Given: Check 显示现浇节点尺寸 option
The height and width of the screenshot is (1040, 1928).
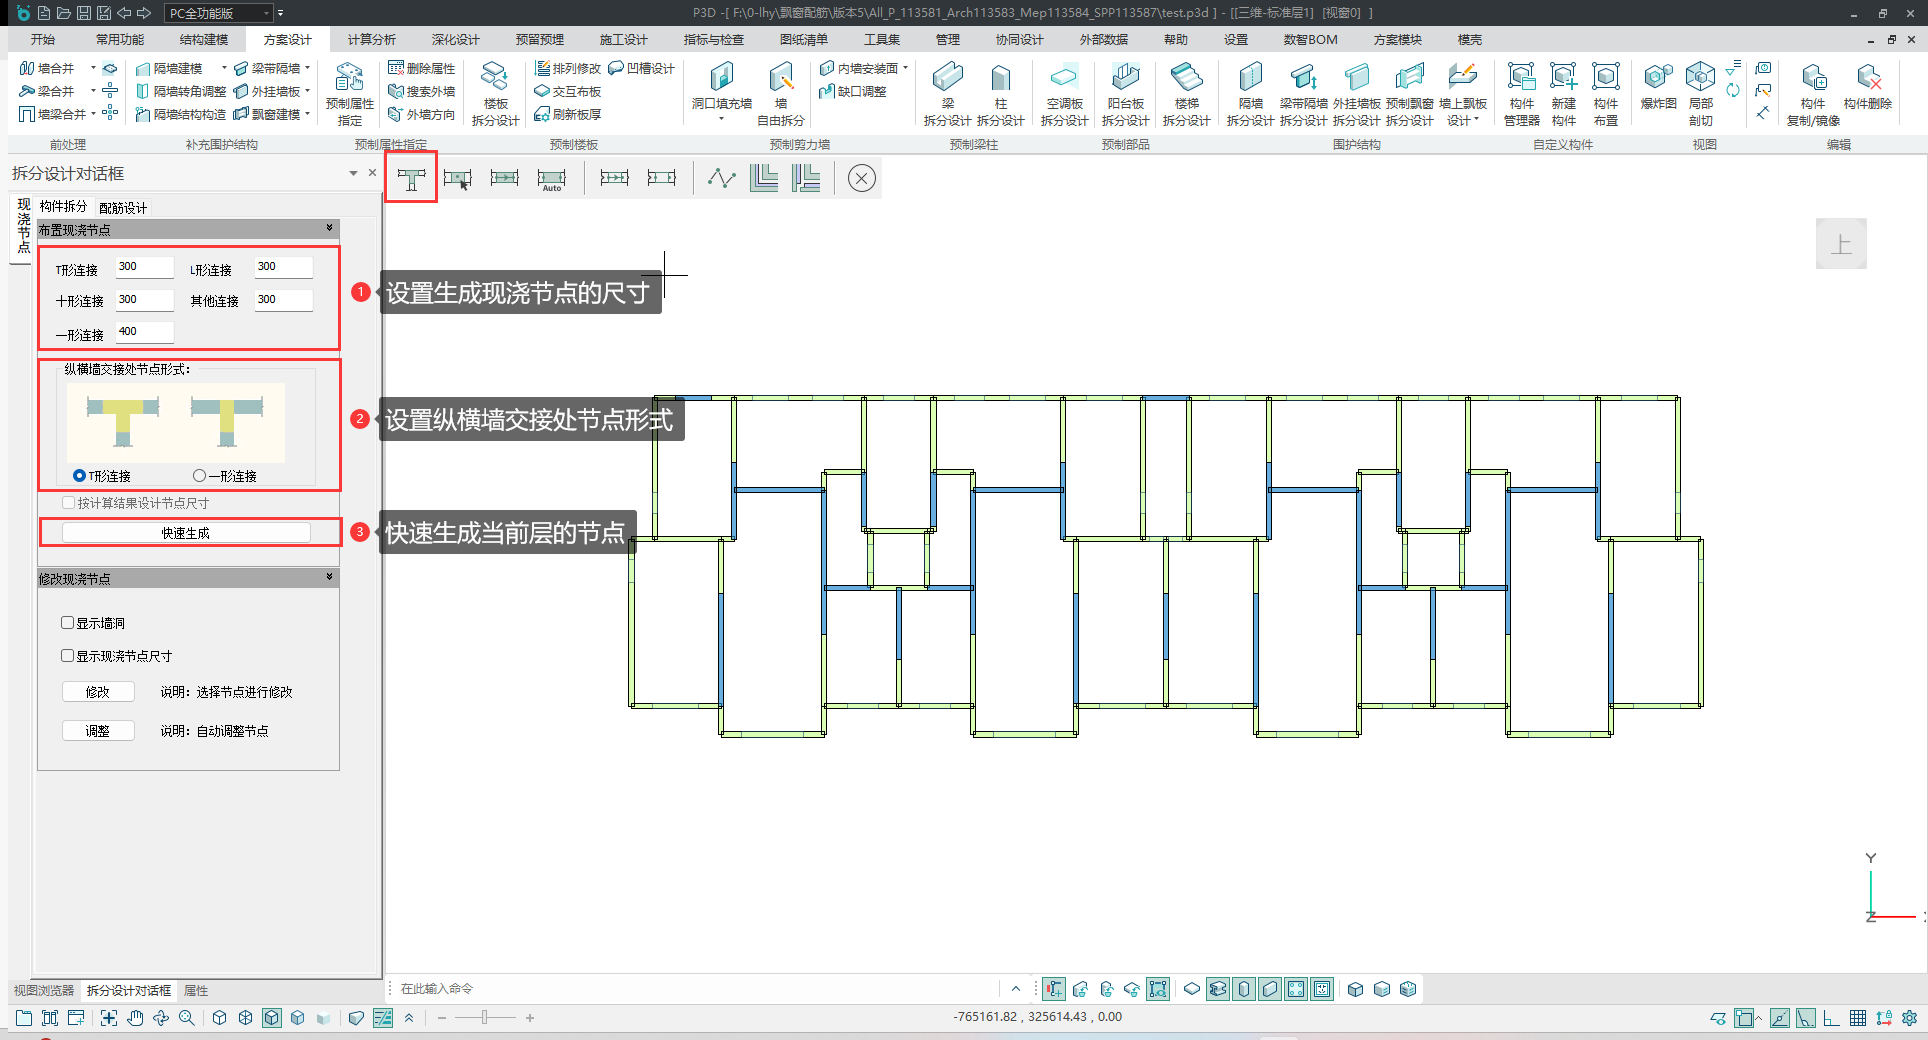Looking at the screenshot, I should pos(68,656).
